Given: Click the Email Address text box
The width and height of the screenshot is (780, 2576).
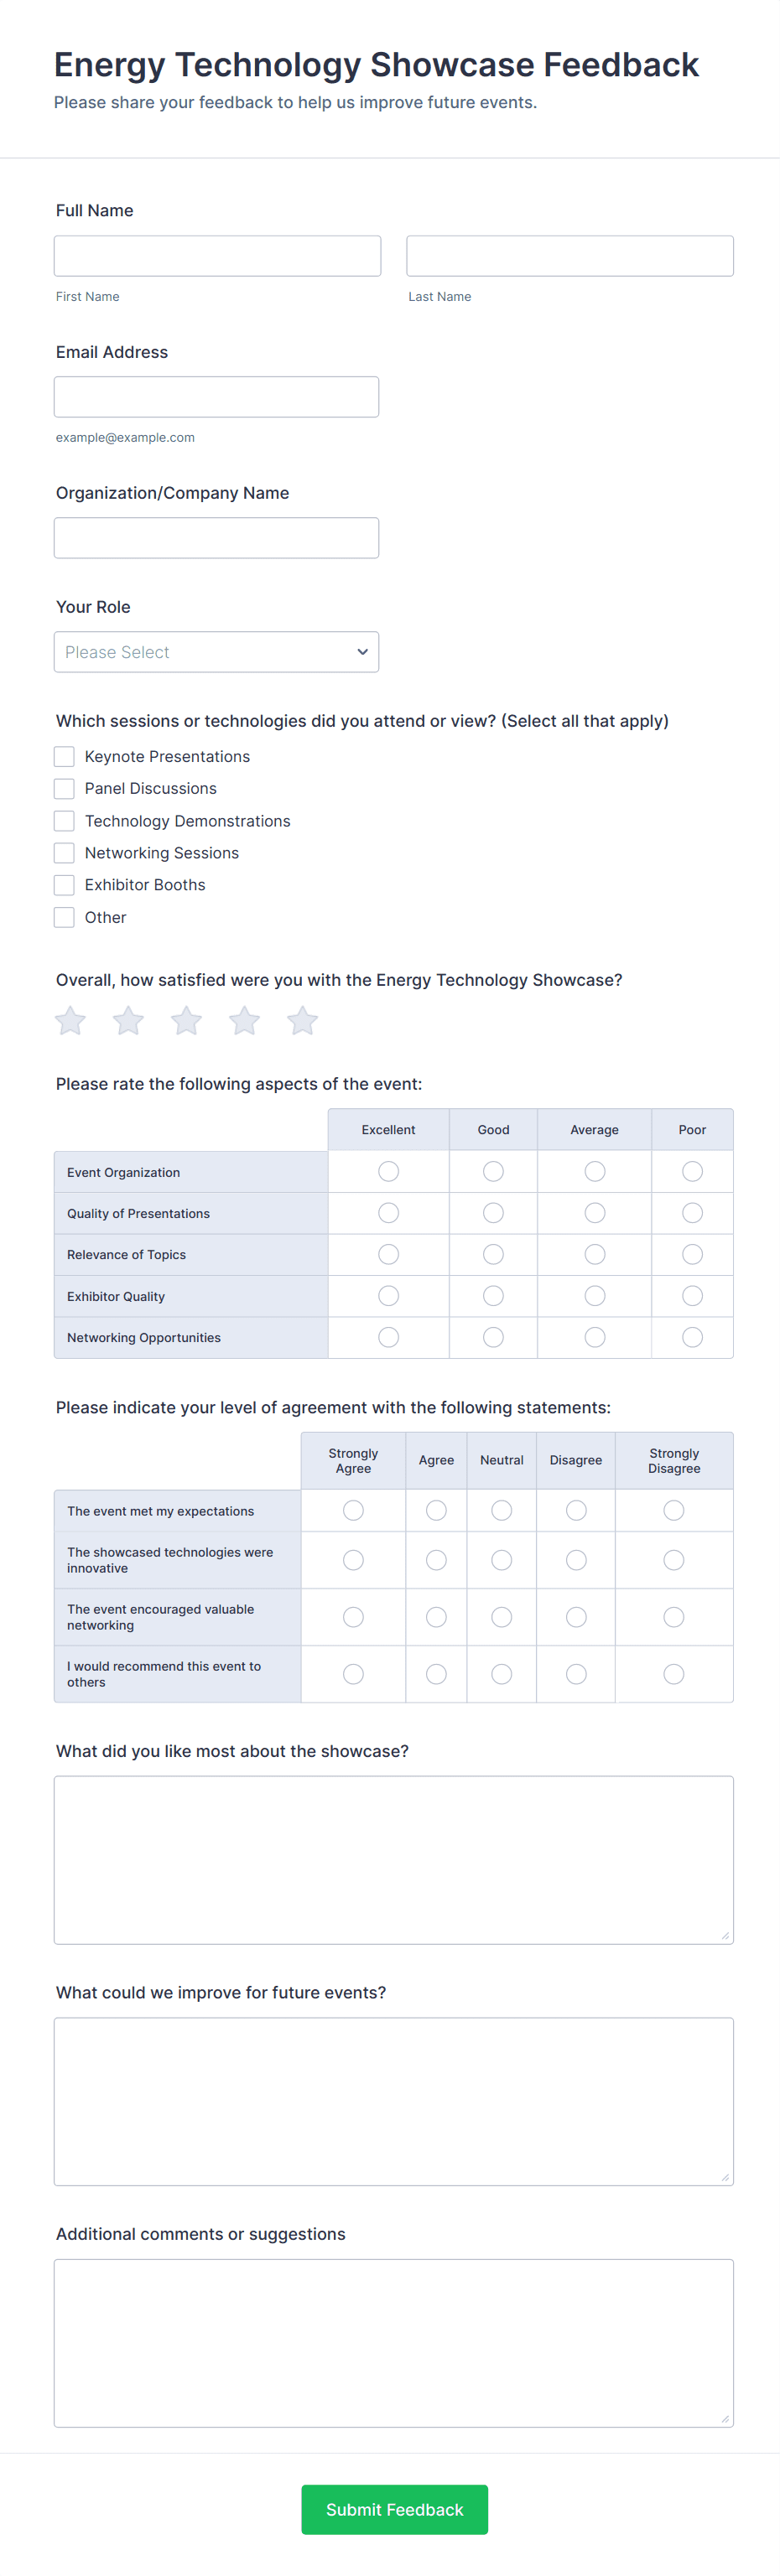Looking at the screenshot, I should coord(216,397).
